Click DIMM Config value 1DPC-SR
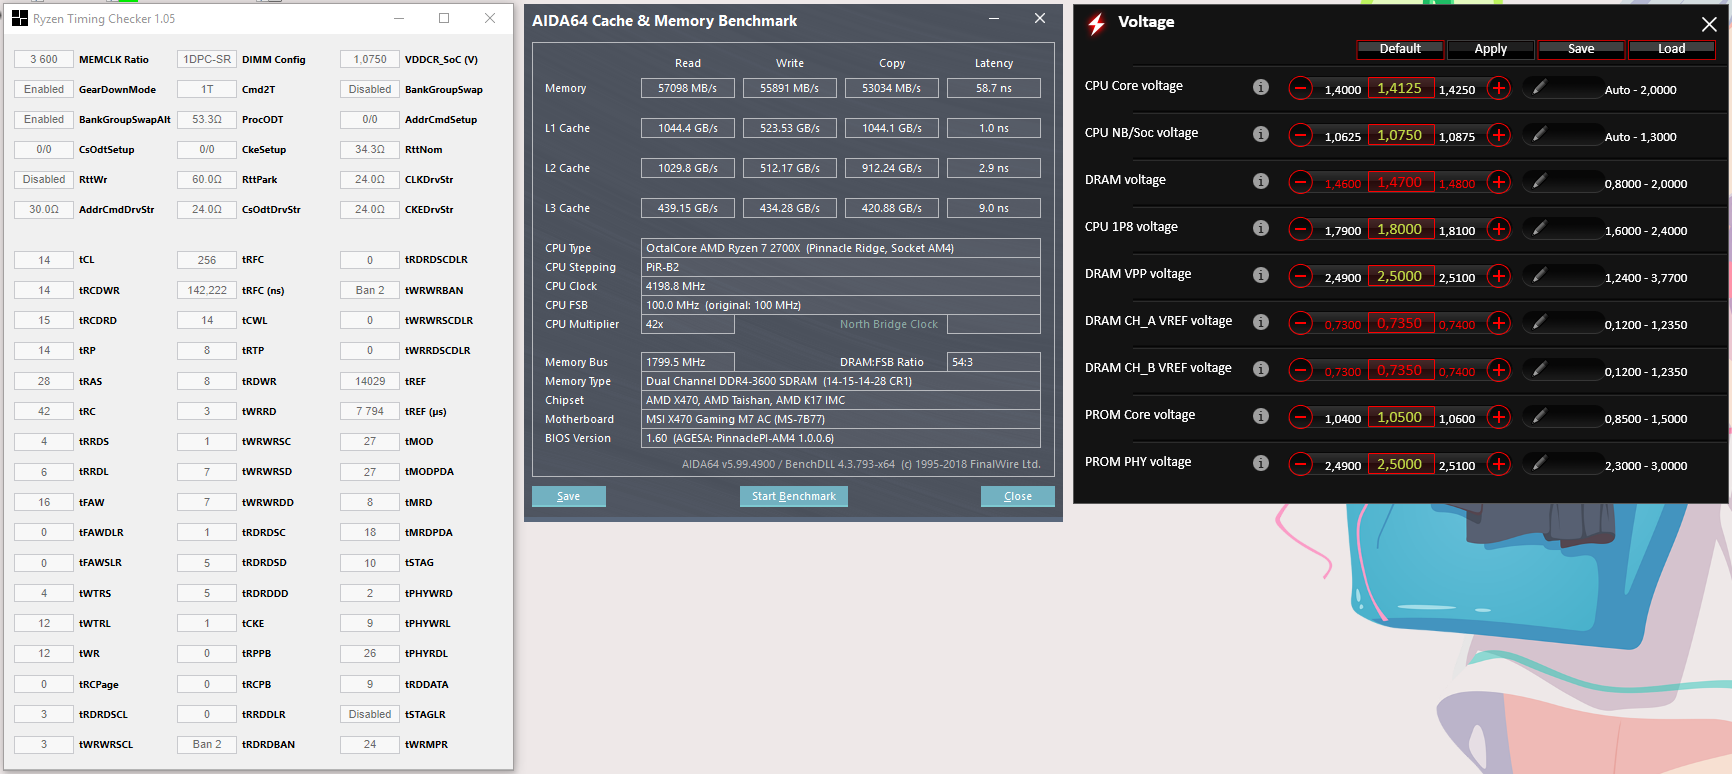The width and height of the screenshot is (1732, 774). pyautogui.click(x=207, y=59)
